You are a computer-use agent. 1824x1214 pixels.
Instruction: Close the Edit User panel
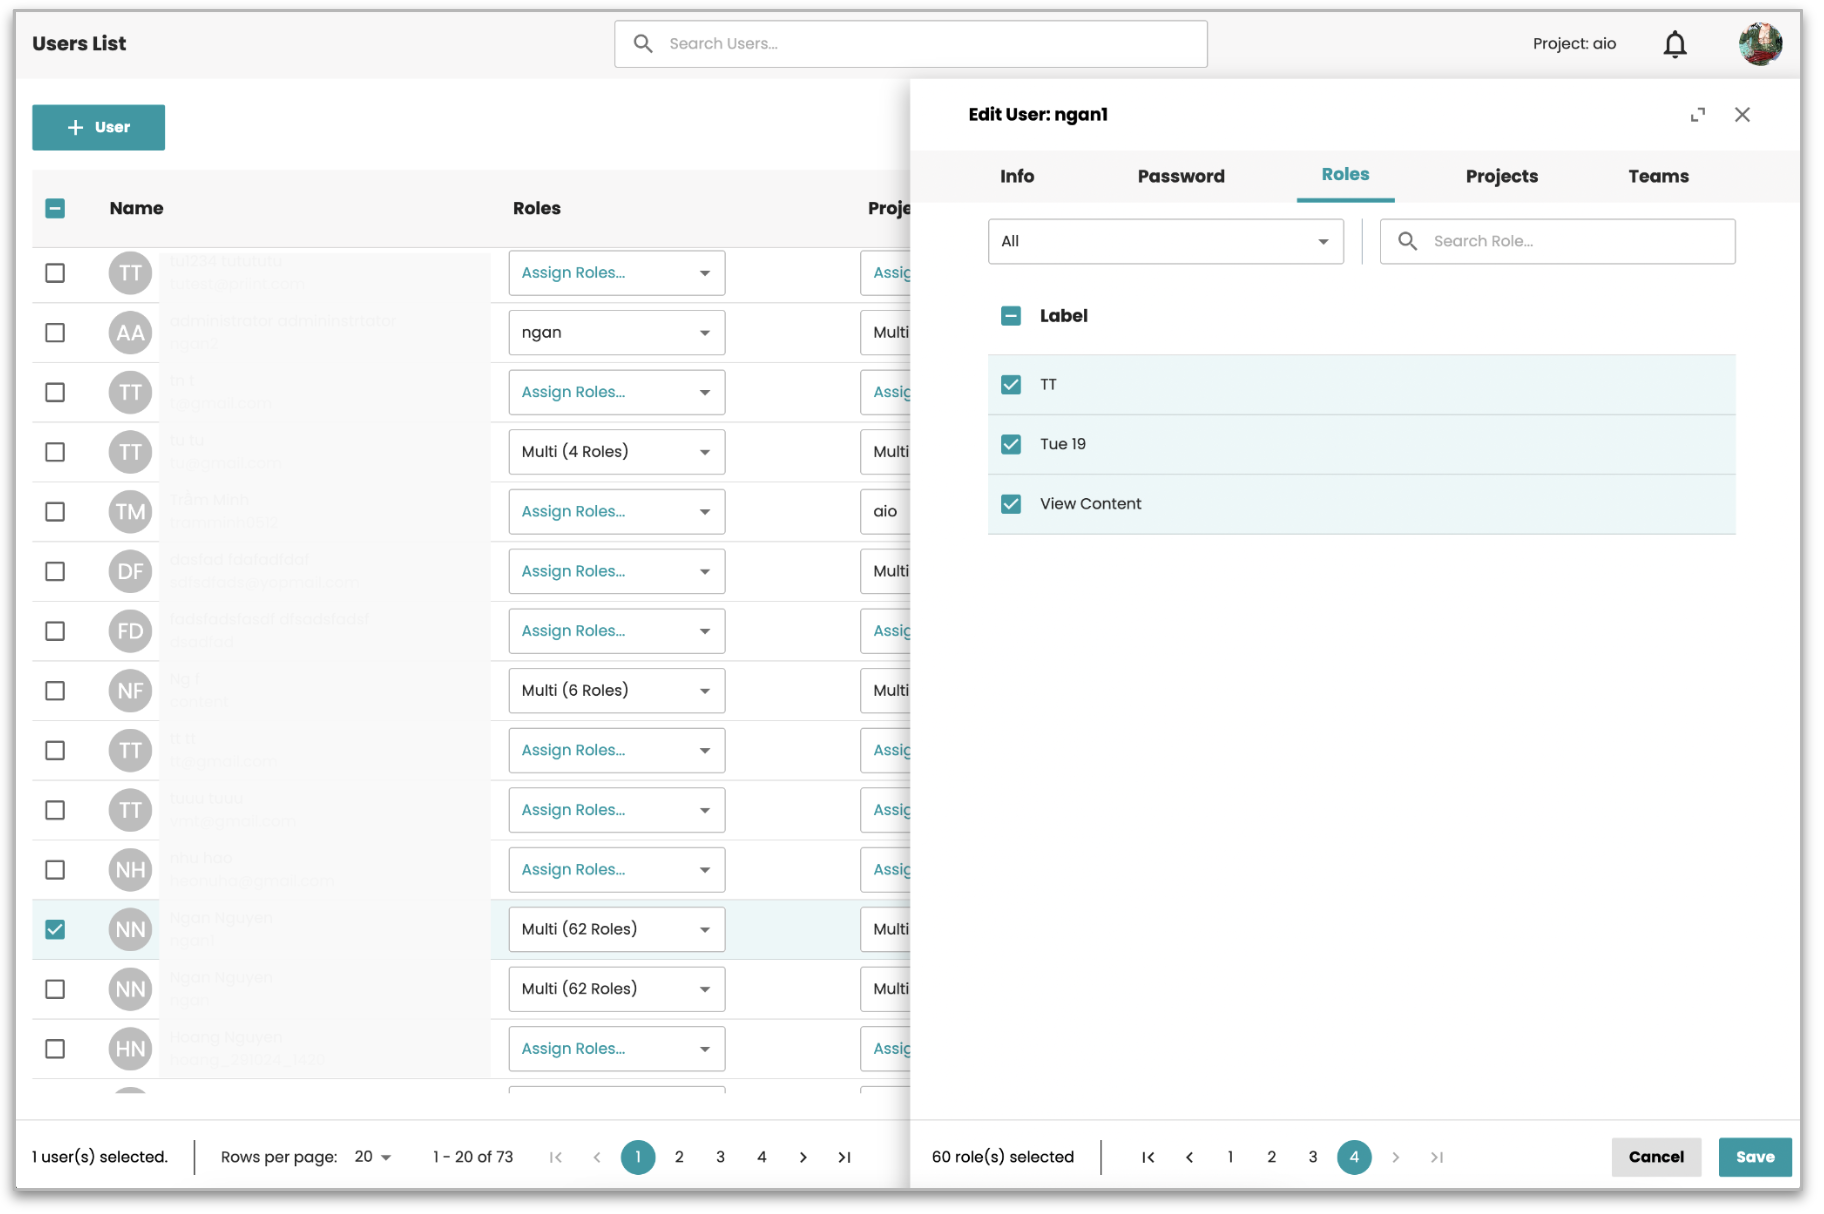[x=1742, y=115]
